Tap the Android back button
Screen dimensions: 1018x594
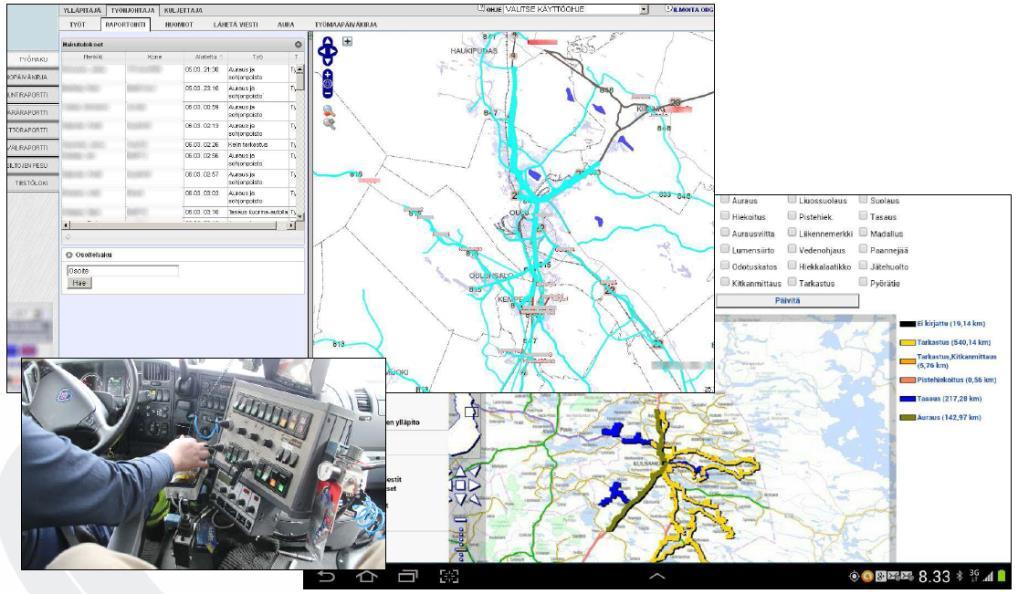tap(327, 576)
